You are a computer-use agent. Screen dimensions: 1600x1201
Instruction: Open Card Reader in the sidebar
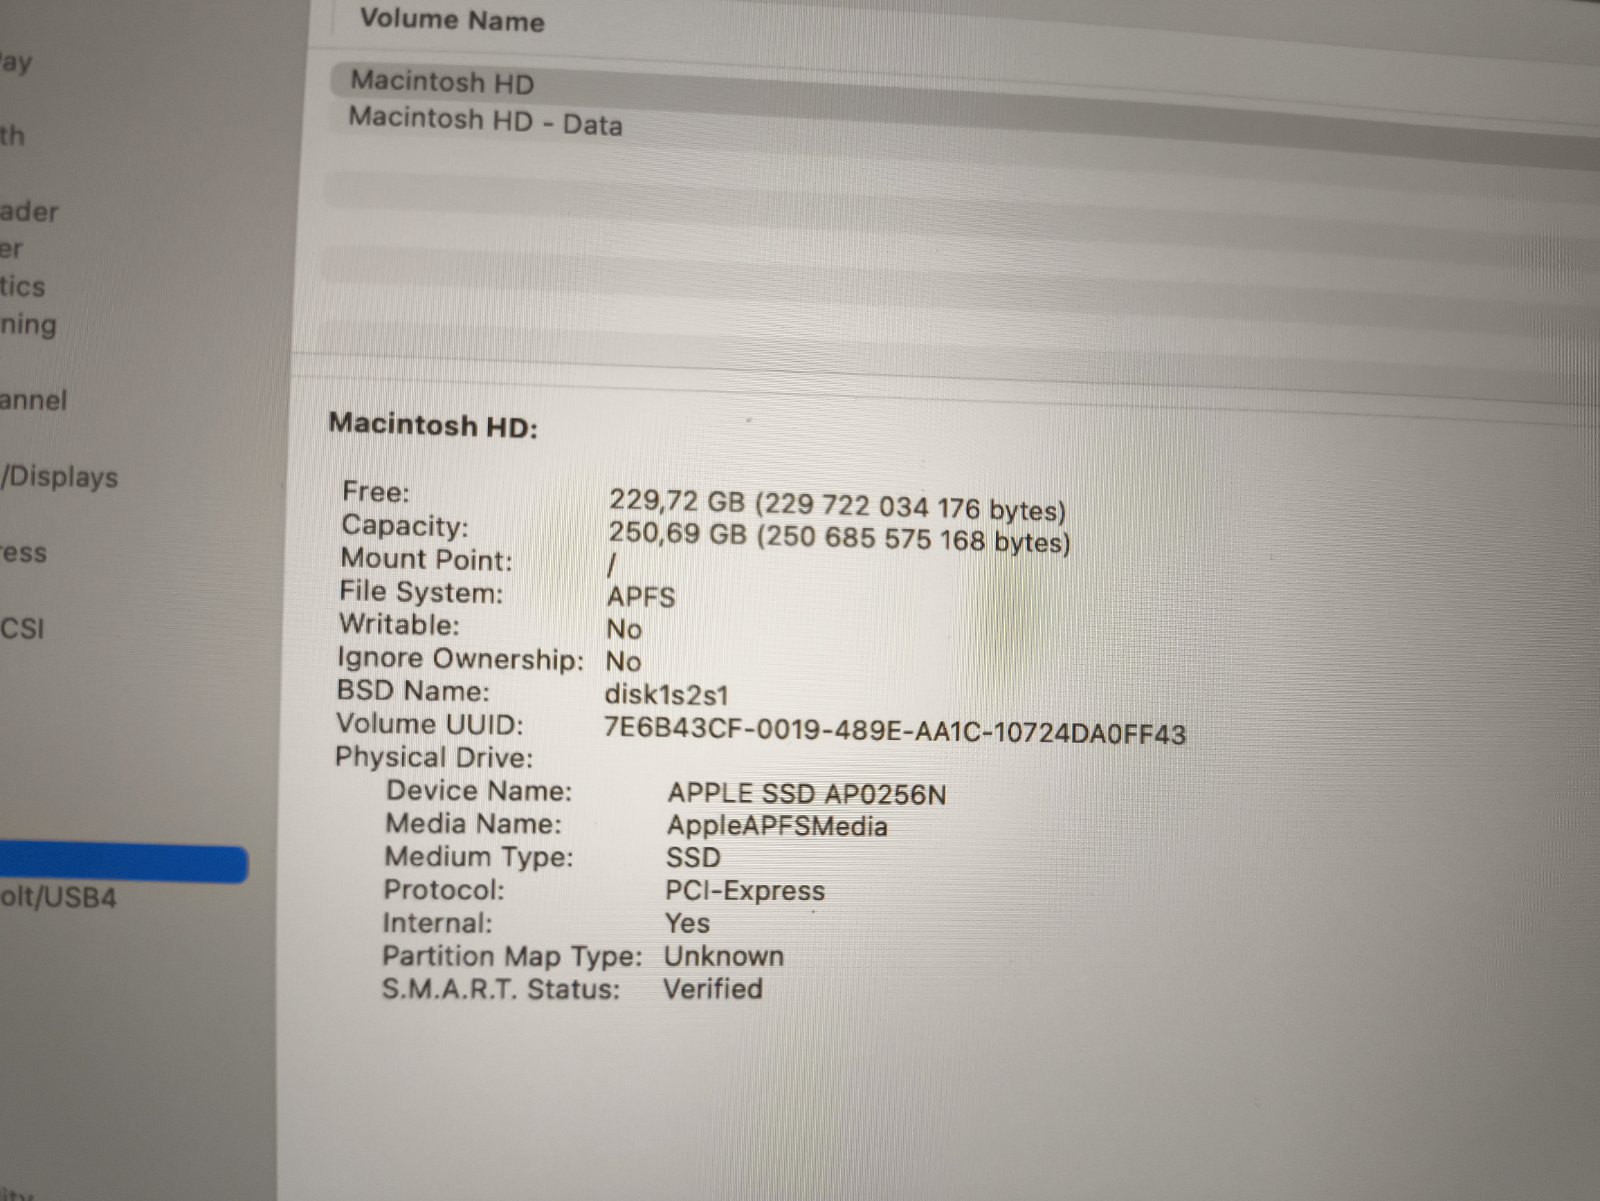coord(30,212)
